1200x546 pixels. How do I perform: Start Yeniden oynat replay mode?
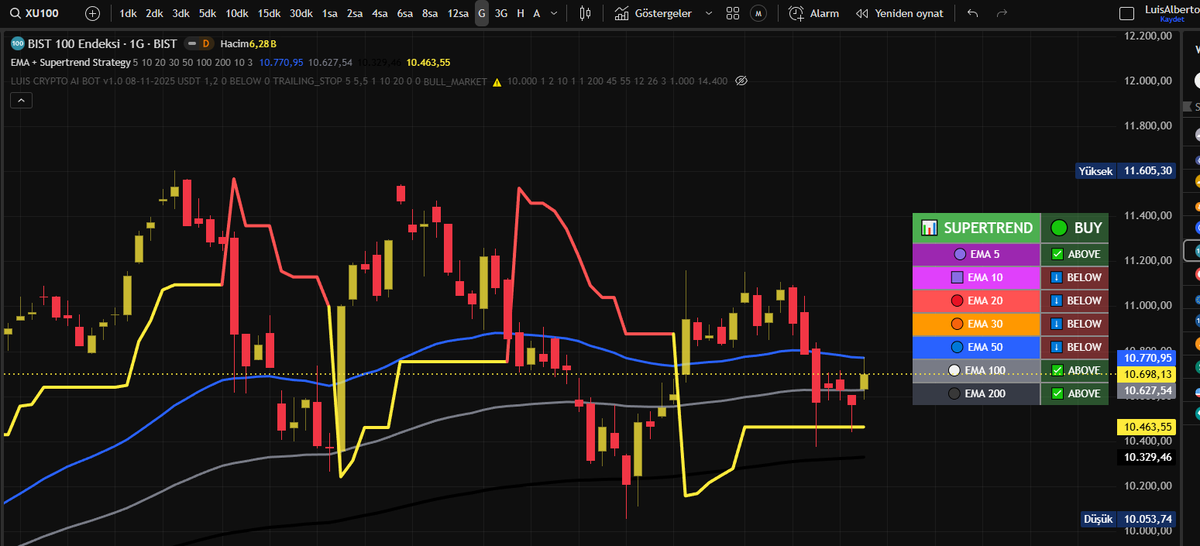[900, 14]
